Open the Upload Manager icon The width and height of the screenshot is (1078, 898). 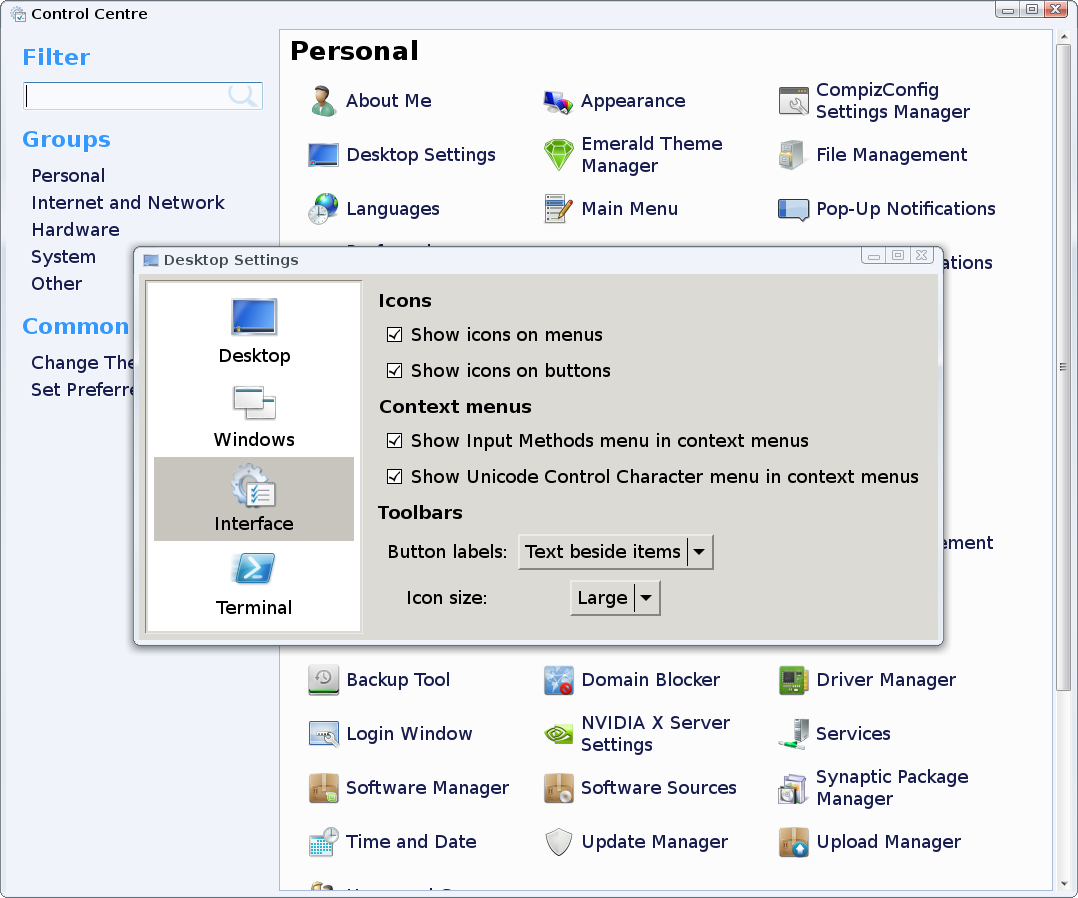(x=793, y=842)
